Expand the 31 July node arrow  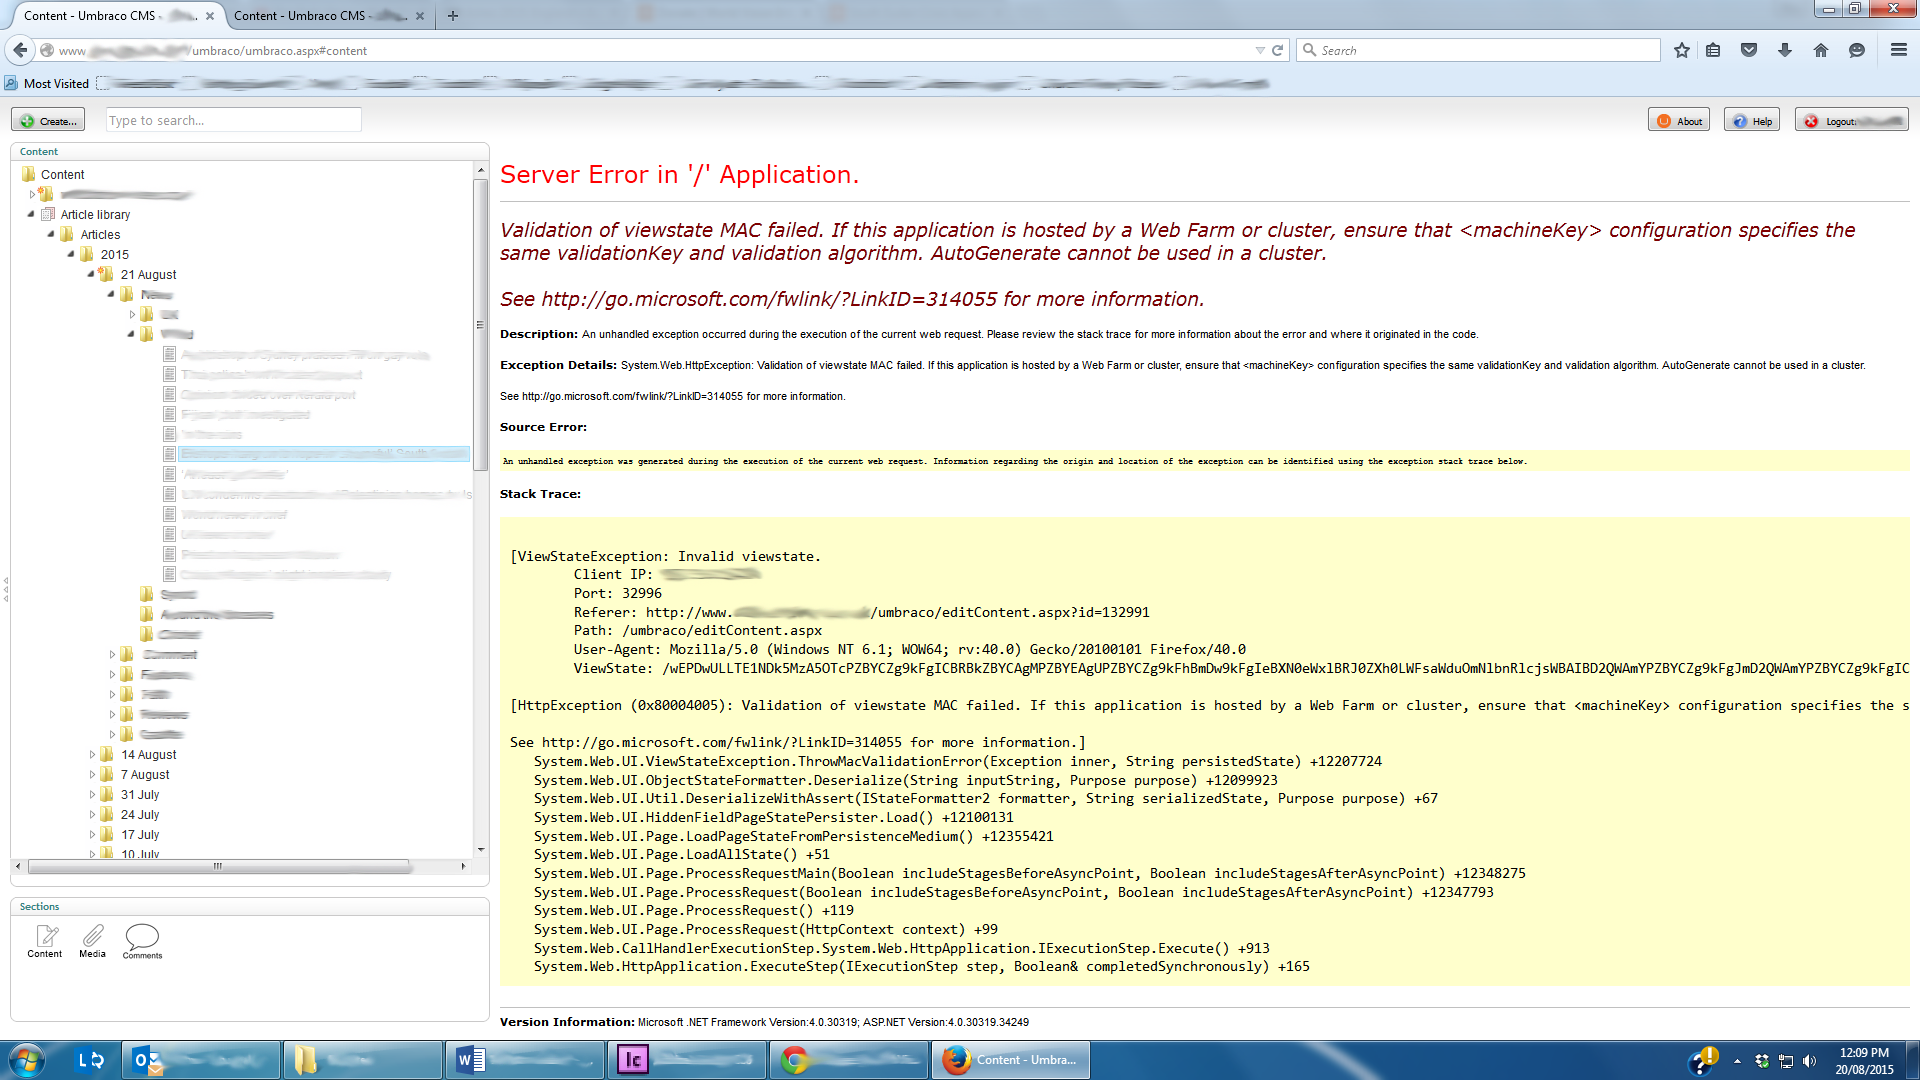pyautogui.click(x=92, y=795)
